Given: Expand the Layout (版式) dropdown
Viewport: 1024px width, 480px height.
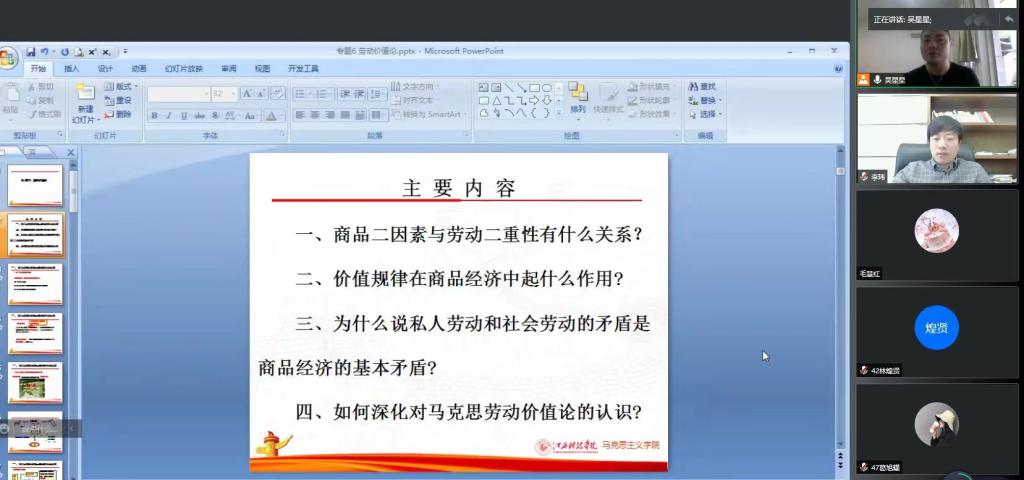Looking at the screenshot, I should point(136,87).
